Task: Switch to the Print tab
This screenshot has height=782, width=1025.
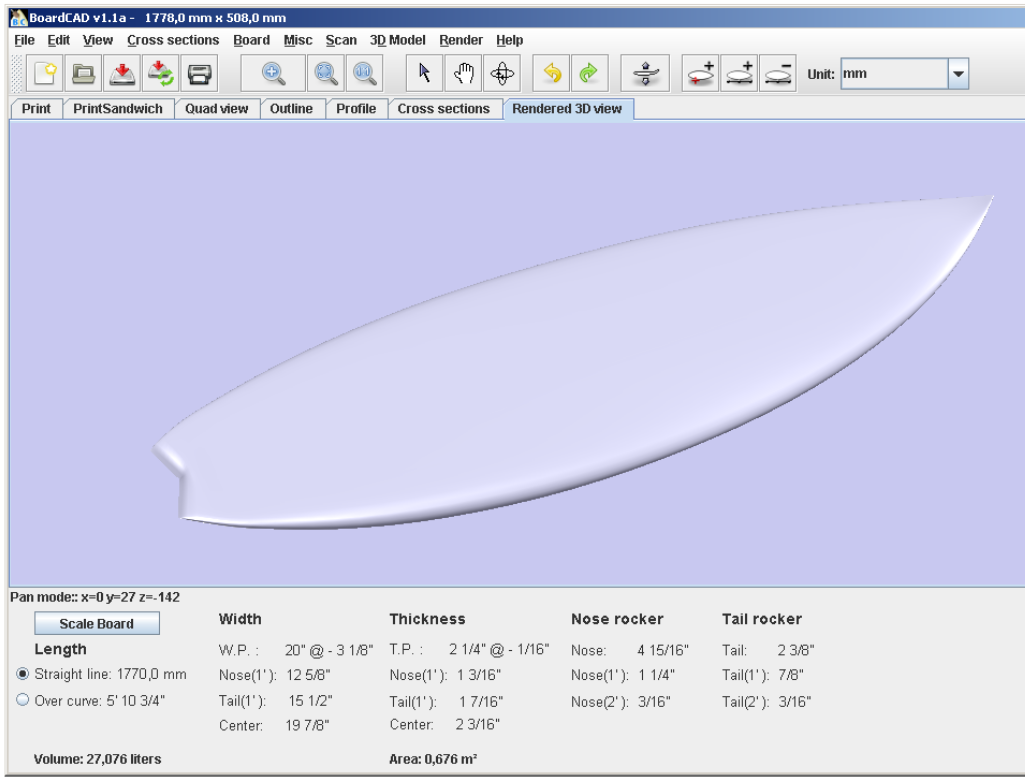Action: pos(36,109)
